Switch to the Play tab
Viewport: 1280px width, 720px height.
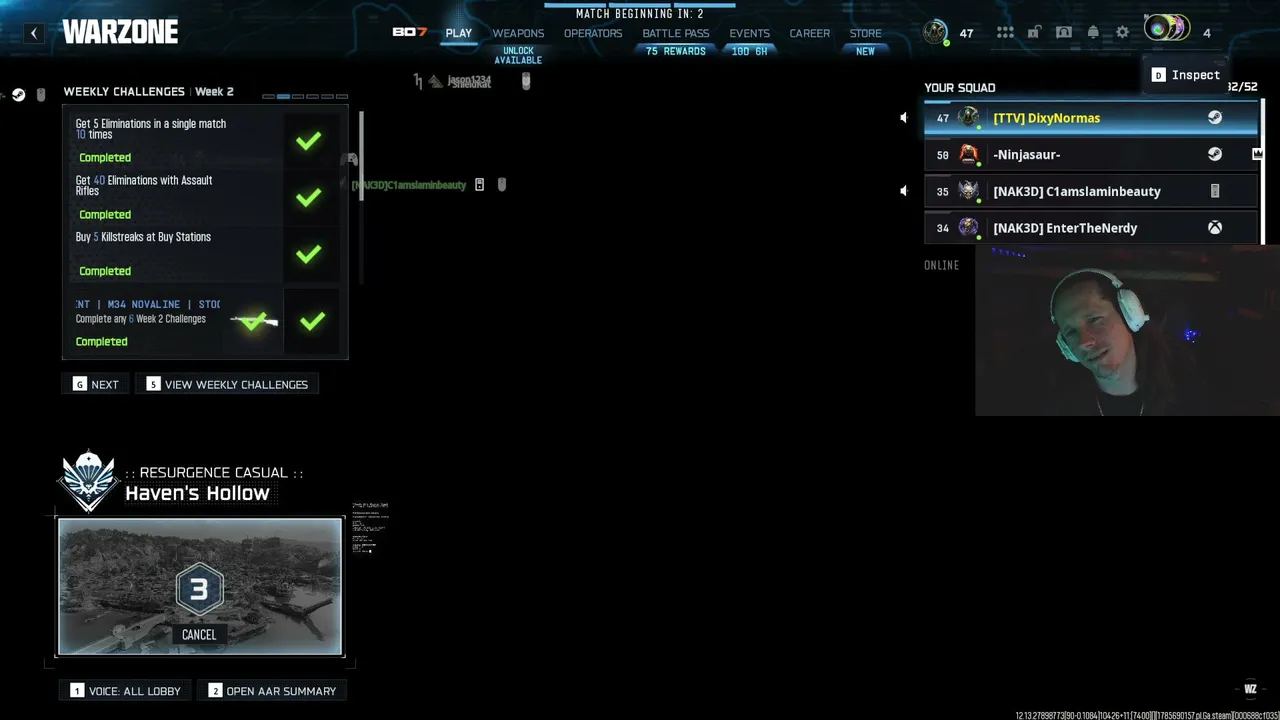[459, 33]
